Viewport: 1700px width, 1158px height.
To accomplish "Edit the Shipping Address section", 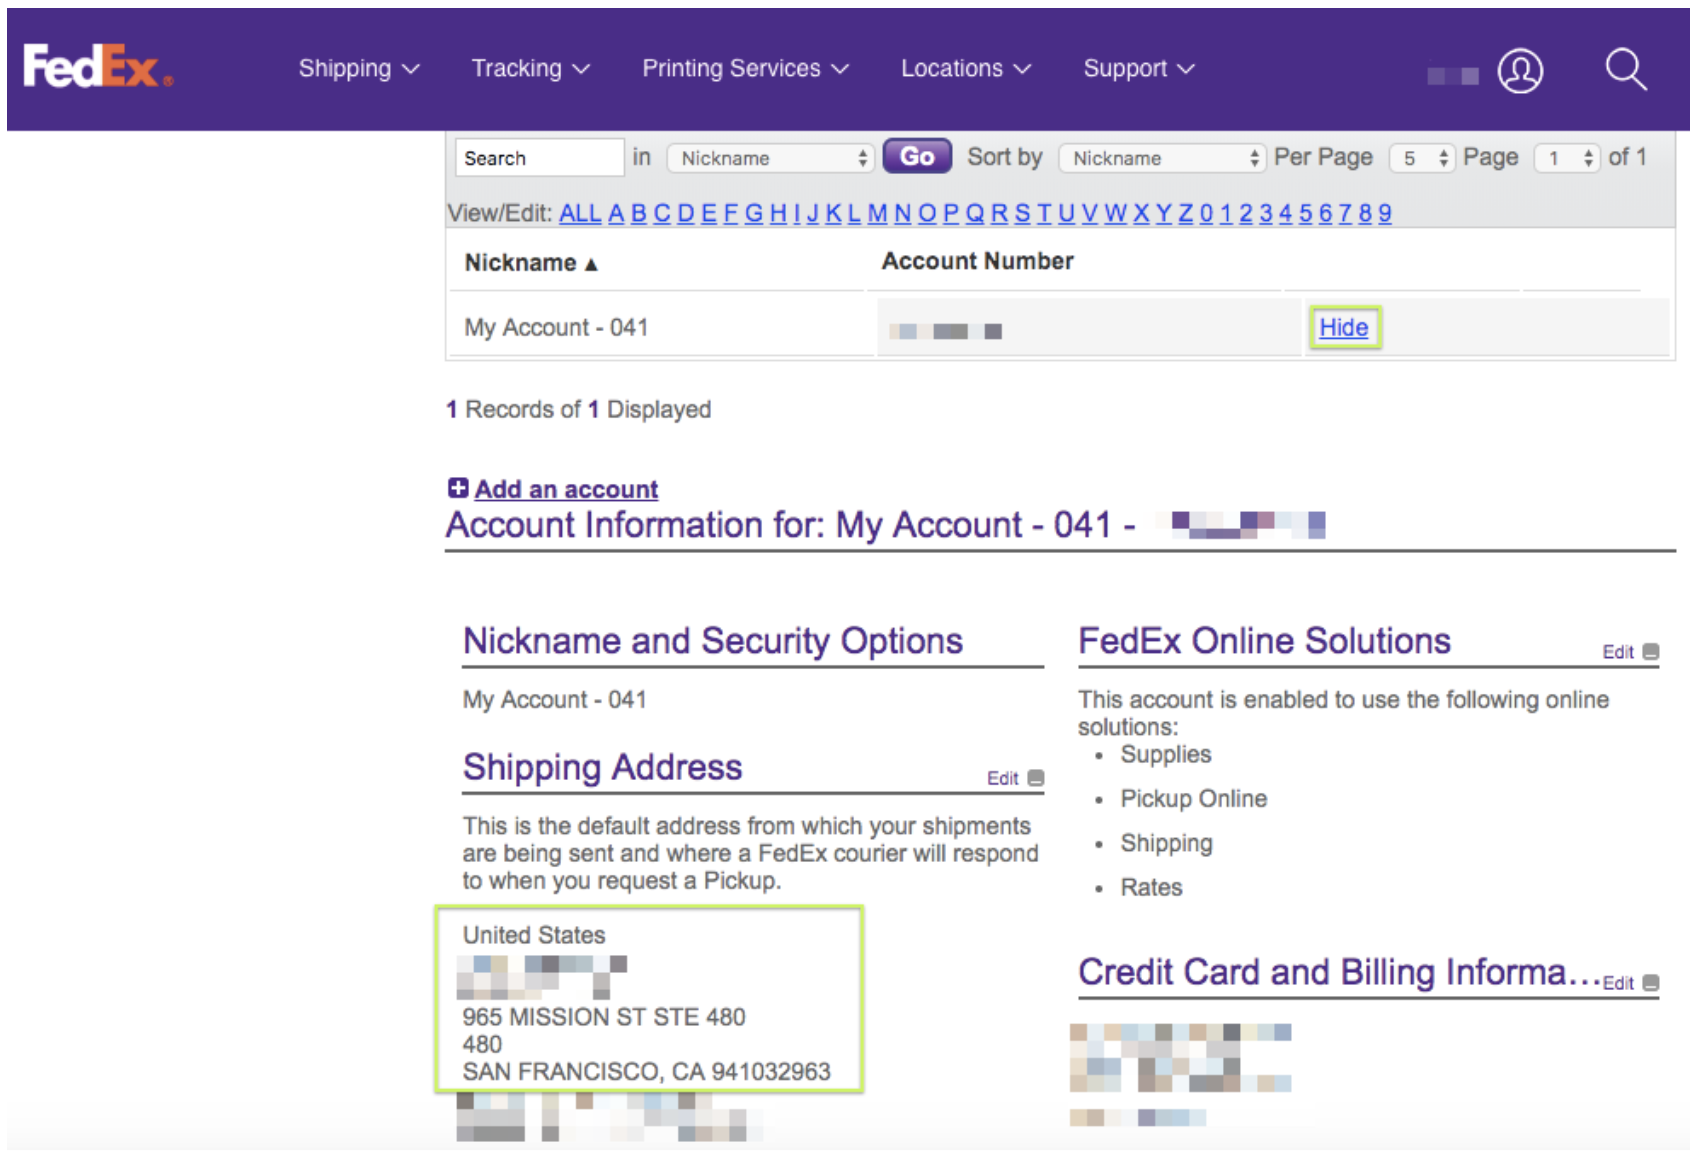I will pyautogui.click(x=1002, y=778).
